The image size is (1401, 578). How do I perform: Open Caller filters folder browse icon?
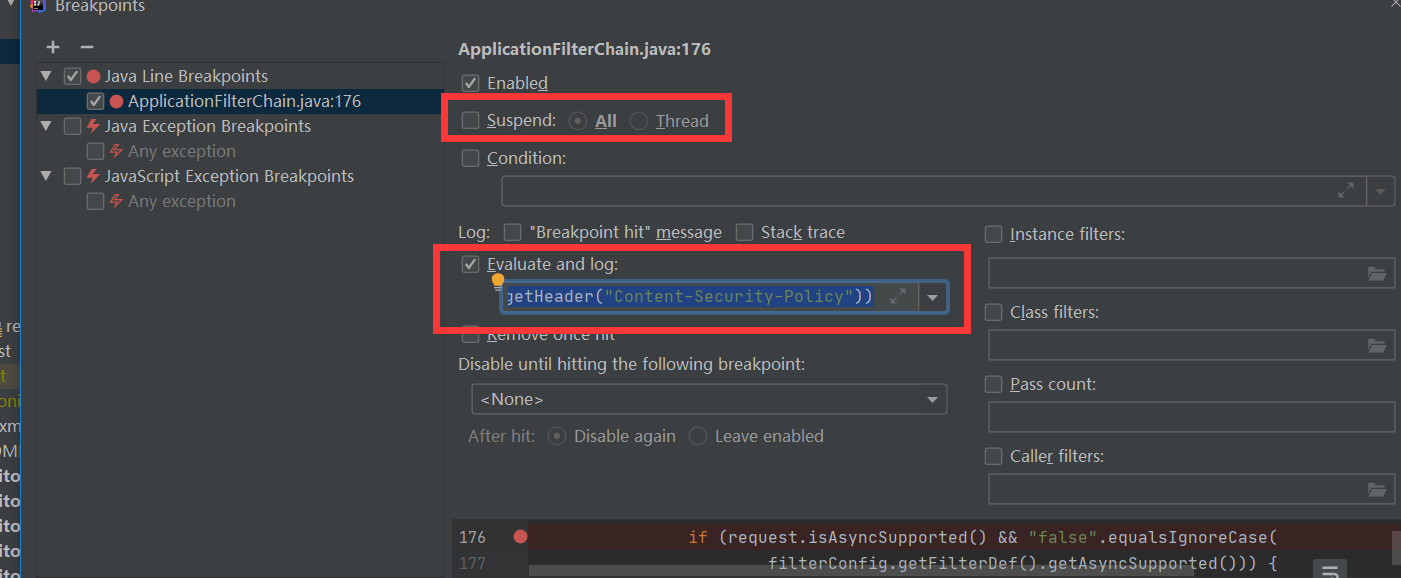tap(1377, 489)
